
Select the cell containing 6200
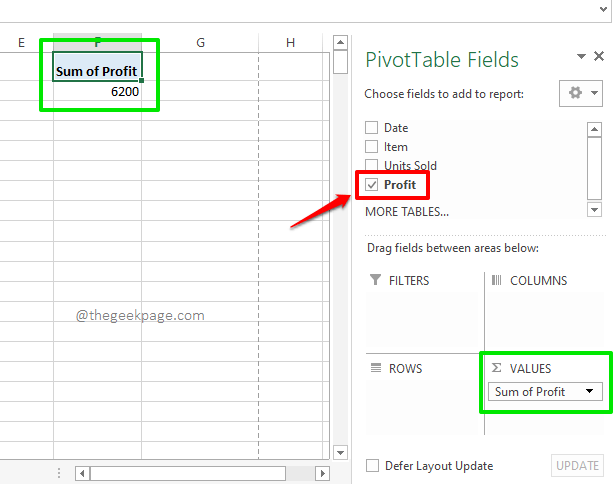coord(98,92)
